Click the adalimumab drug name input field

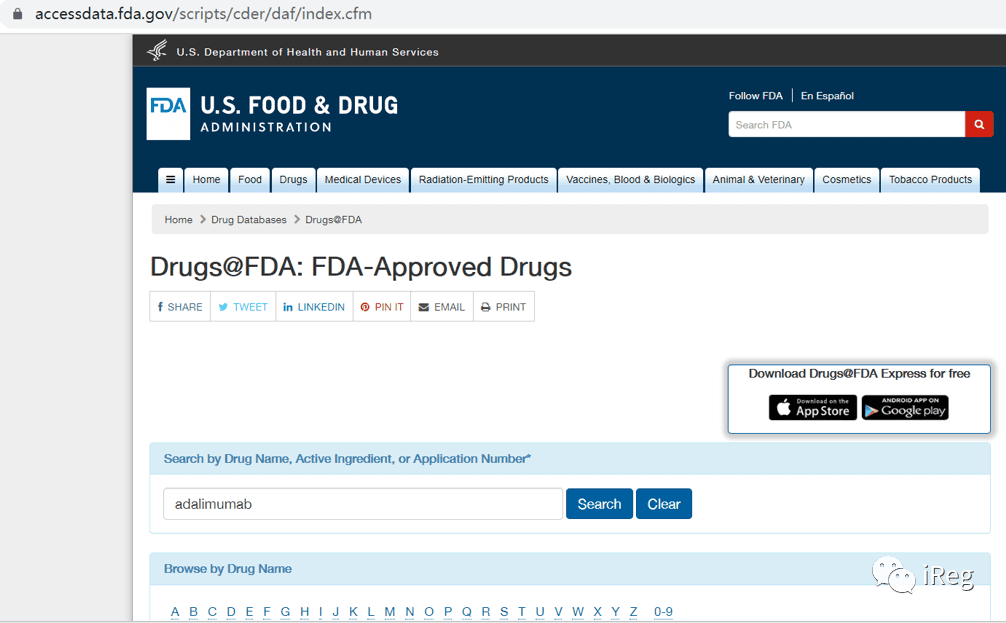[363, 504]
